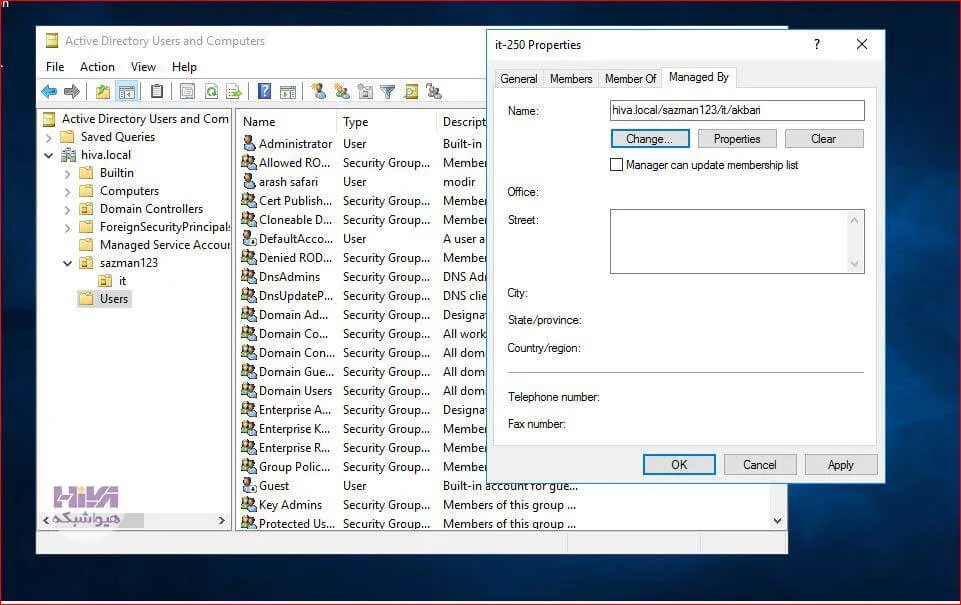
Task: Click the Clear button
Action: (x=824, y=139)
